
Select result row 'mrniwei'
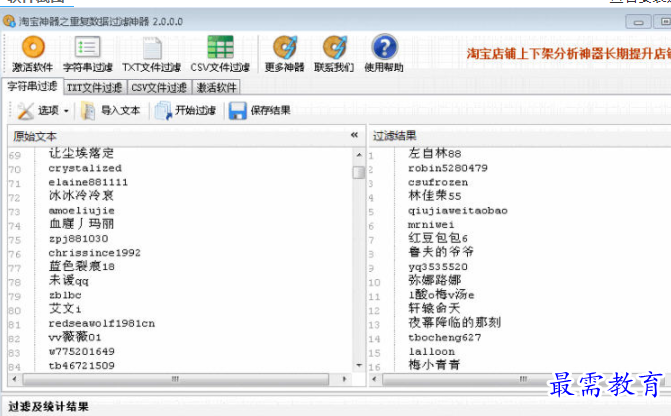431,225
